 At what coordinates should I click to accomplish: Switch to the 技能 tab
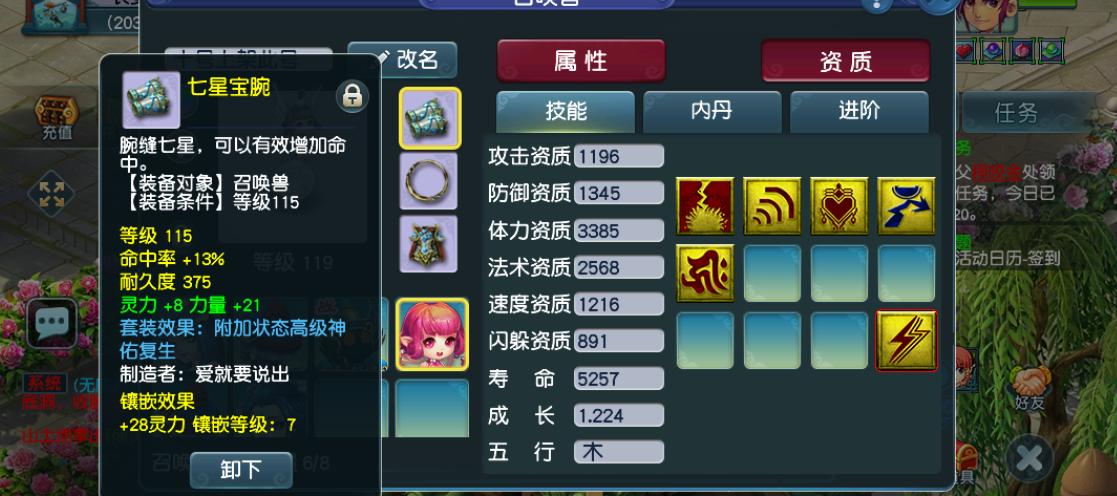(566, 112)
